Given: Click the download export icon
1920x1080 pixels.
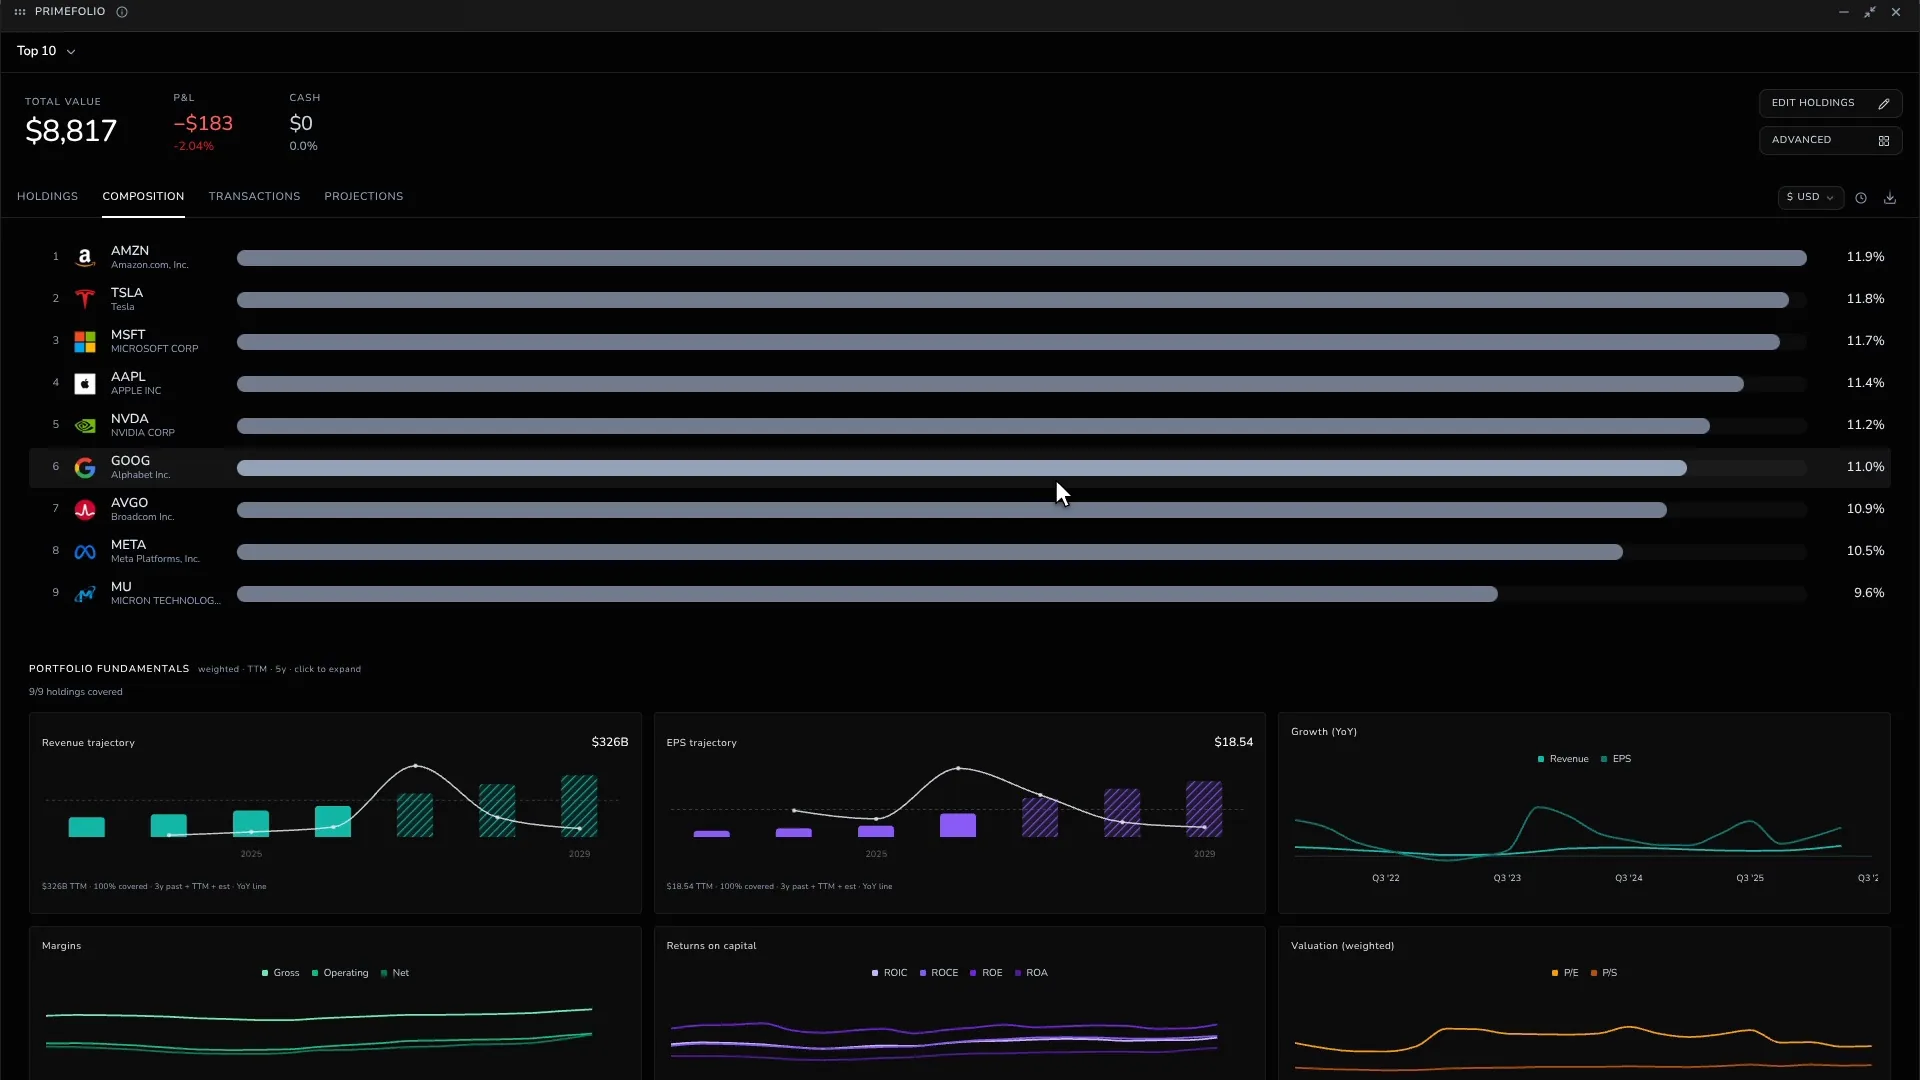Looking at the screenshot, I should pyautogui.click(x=1890, y=198).
